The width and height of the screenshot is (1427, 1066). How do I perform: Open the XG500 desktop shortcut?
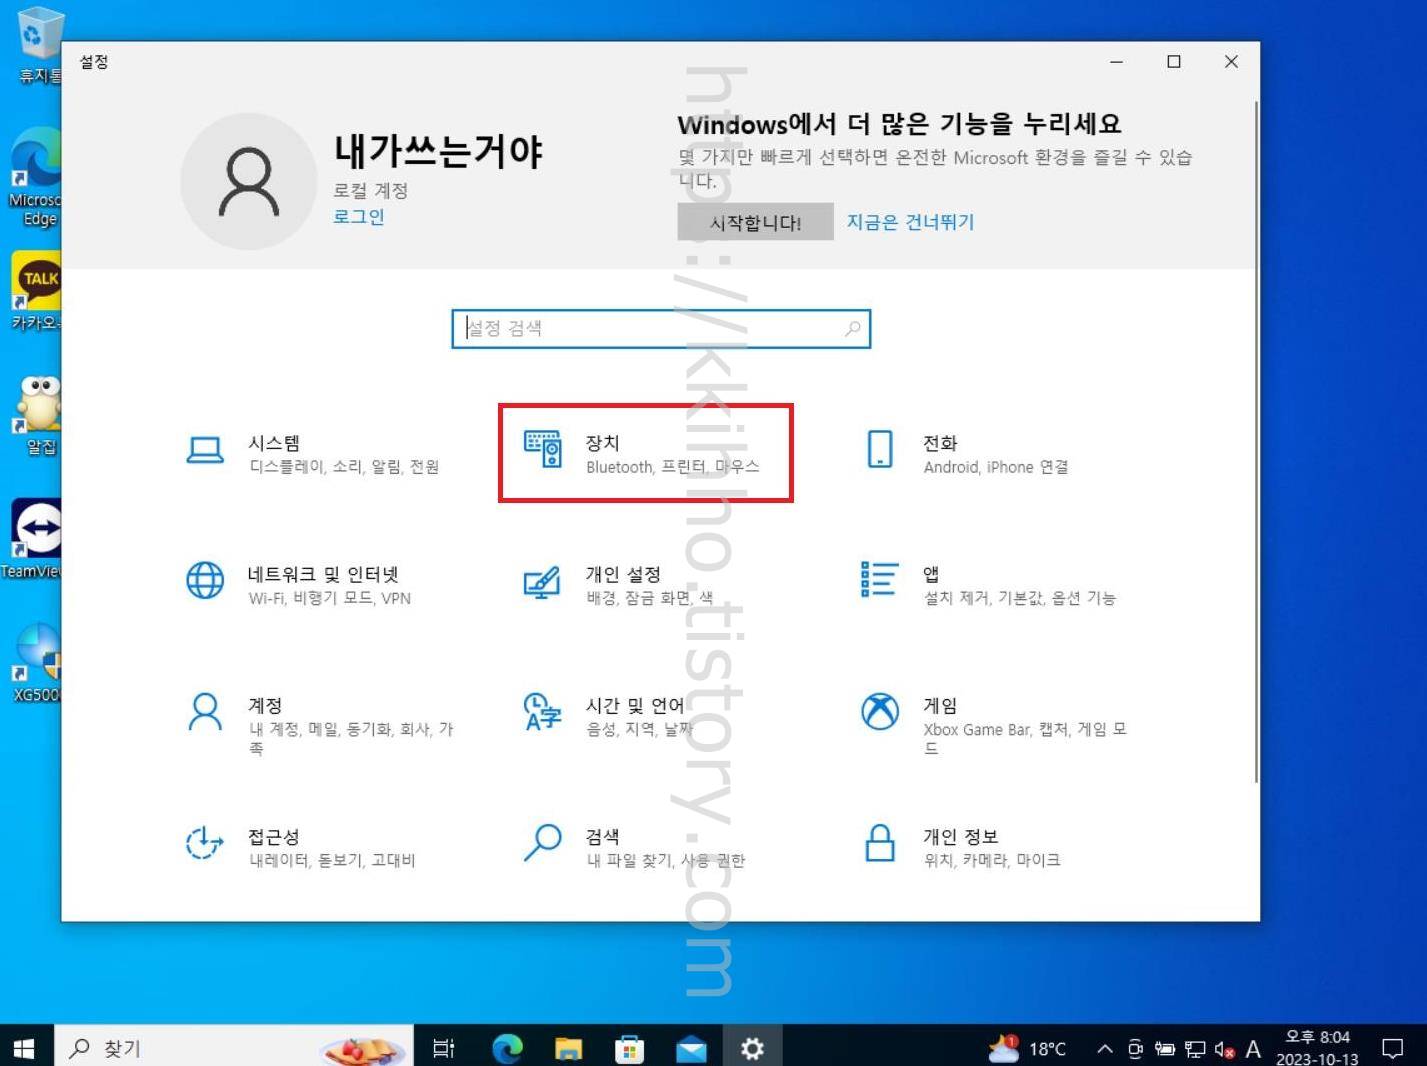click(37, 662)
